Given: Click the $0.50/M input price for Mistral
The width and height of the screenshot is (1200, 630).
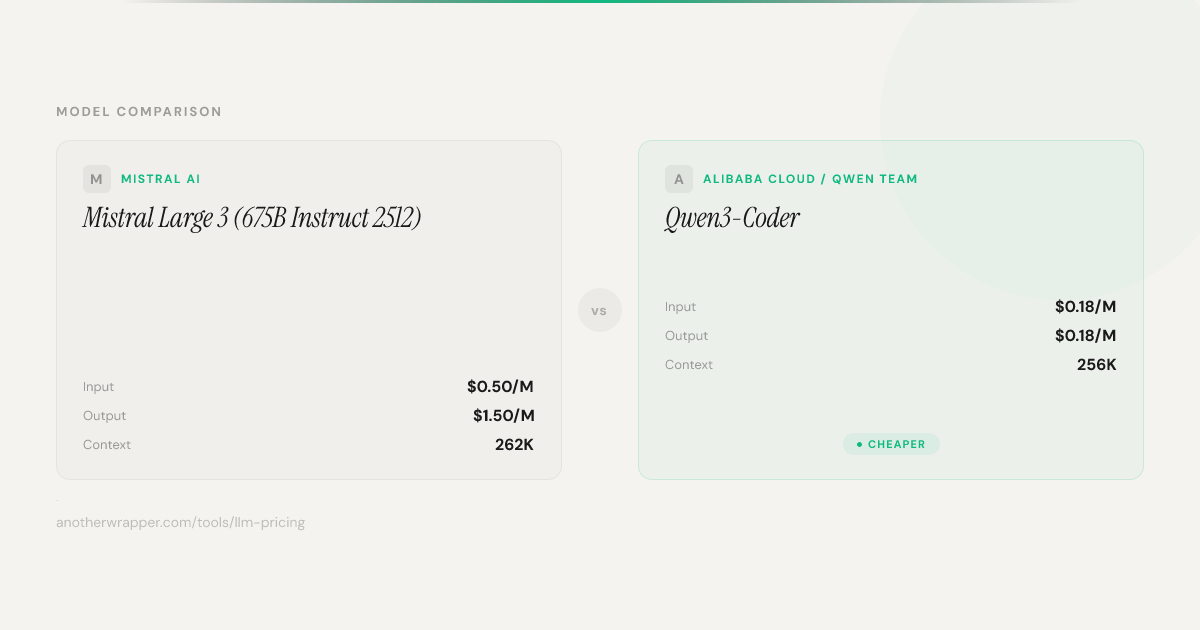Looking at the screenshot, I should click(x=500, y=387).
